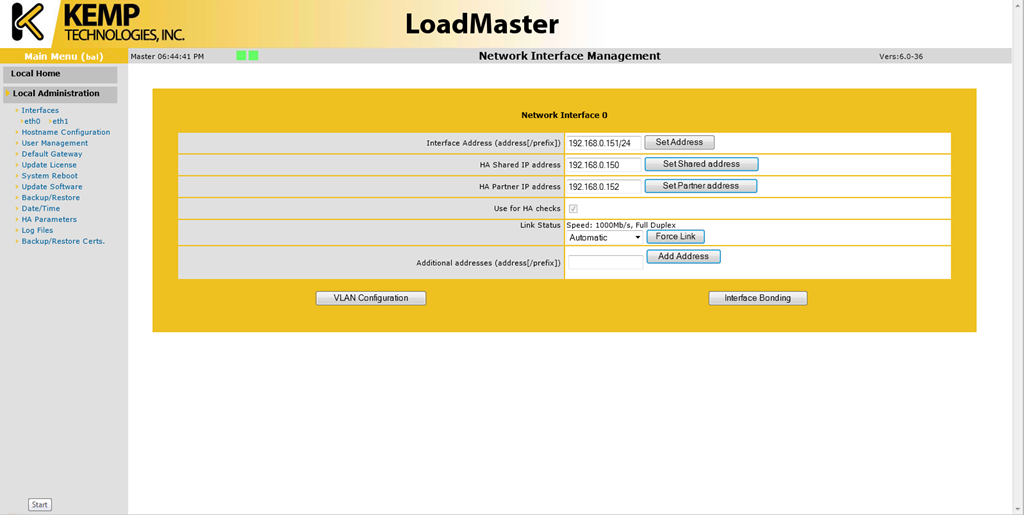Image resolution: width=1024 pixels, height=515 pixels.
Task: Click the Link Status label
Action: coord(539,225)
